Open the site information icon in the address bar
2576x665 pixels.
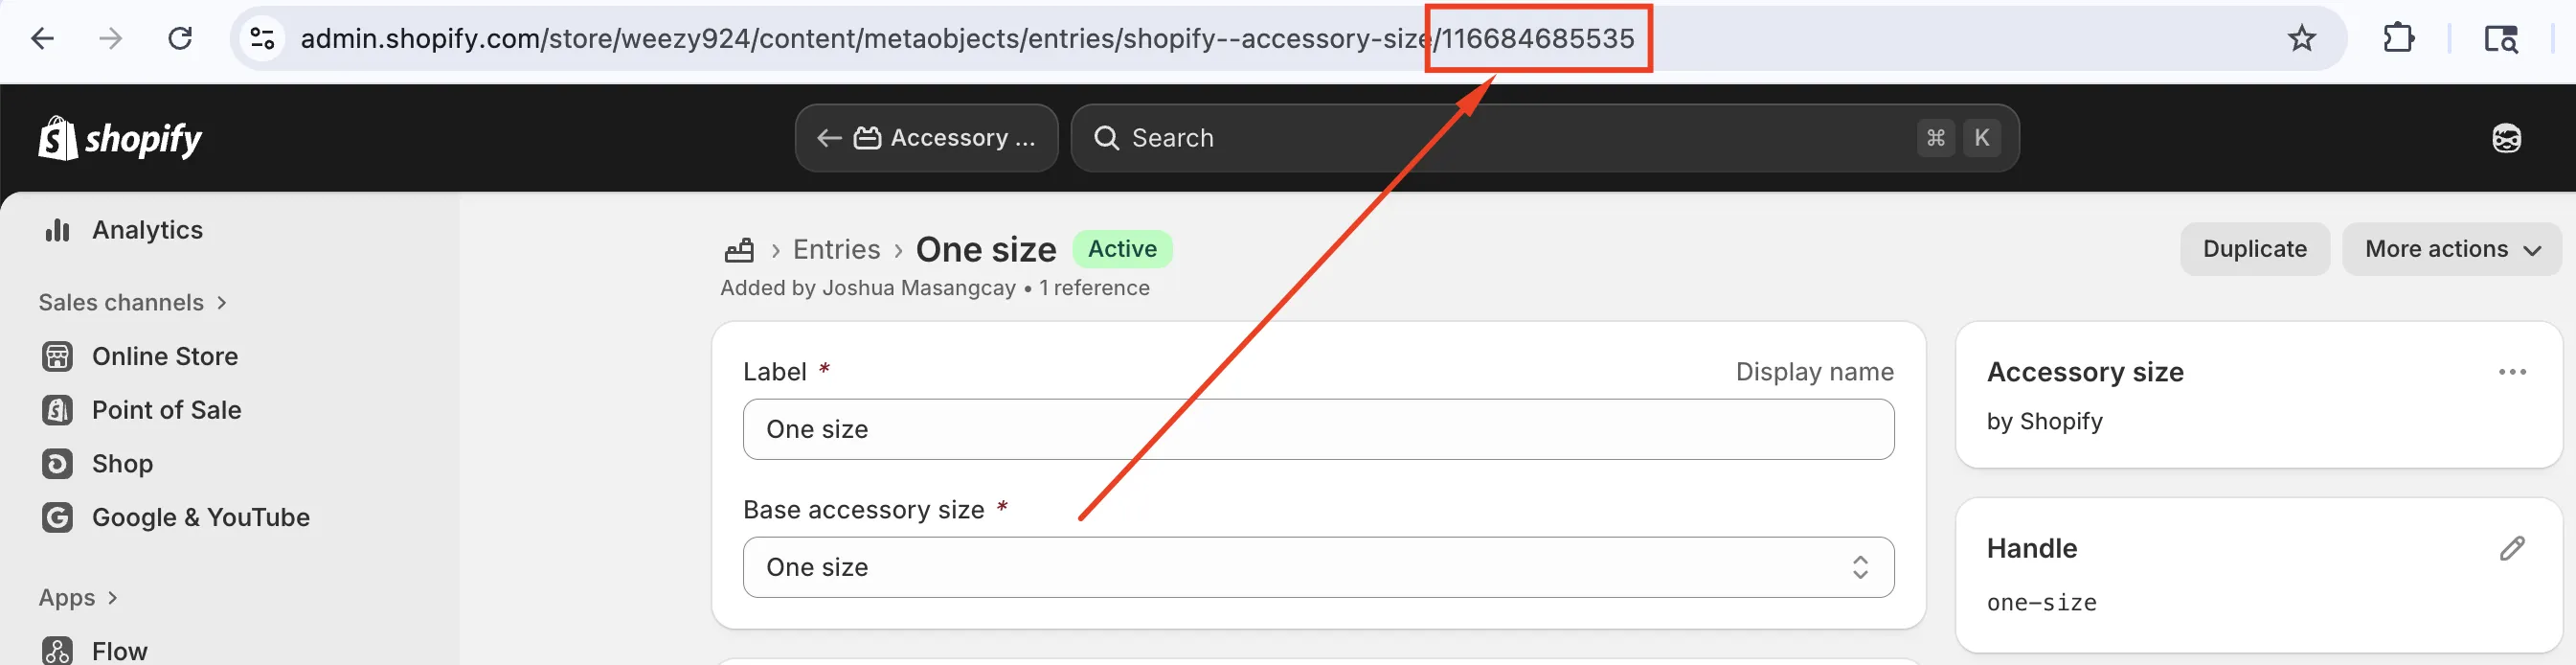click(263, 39)
